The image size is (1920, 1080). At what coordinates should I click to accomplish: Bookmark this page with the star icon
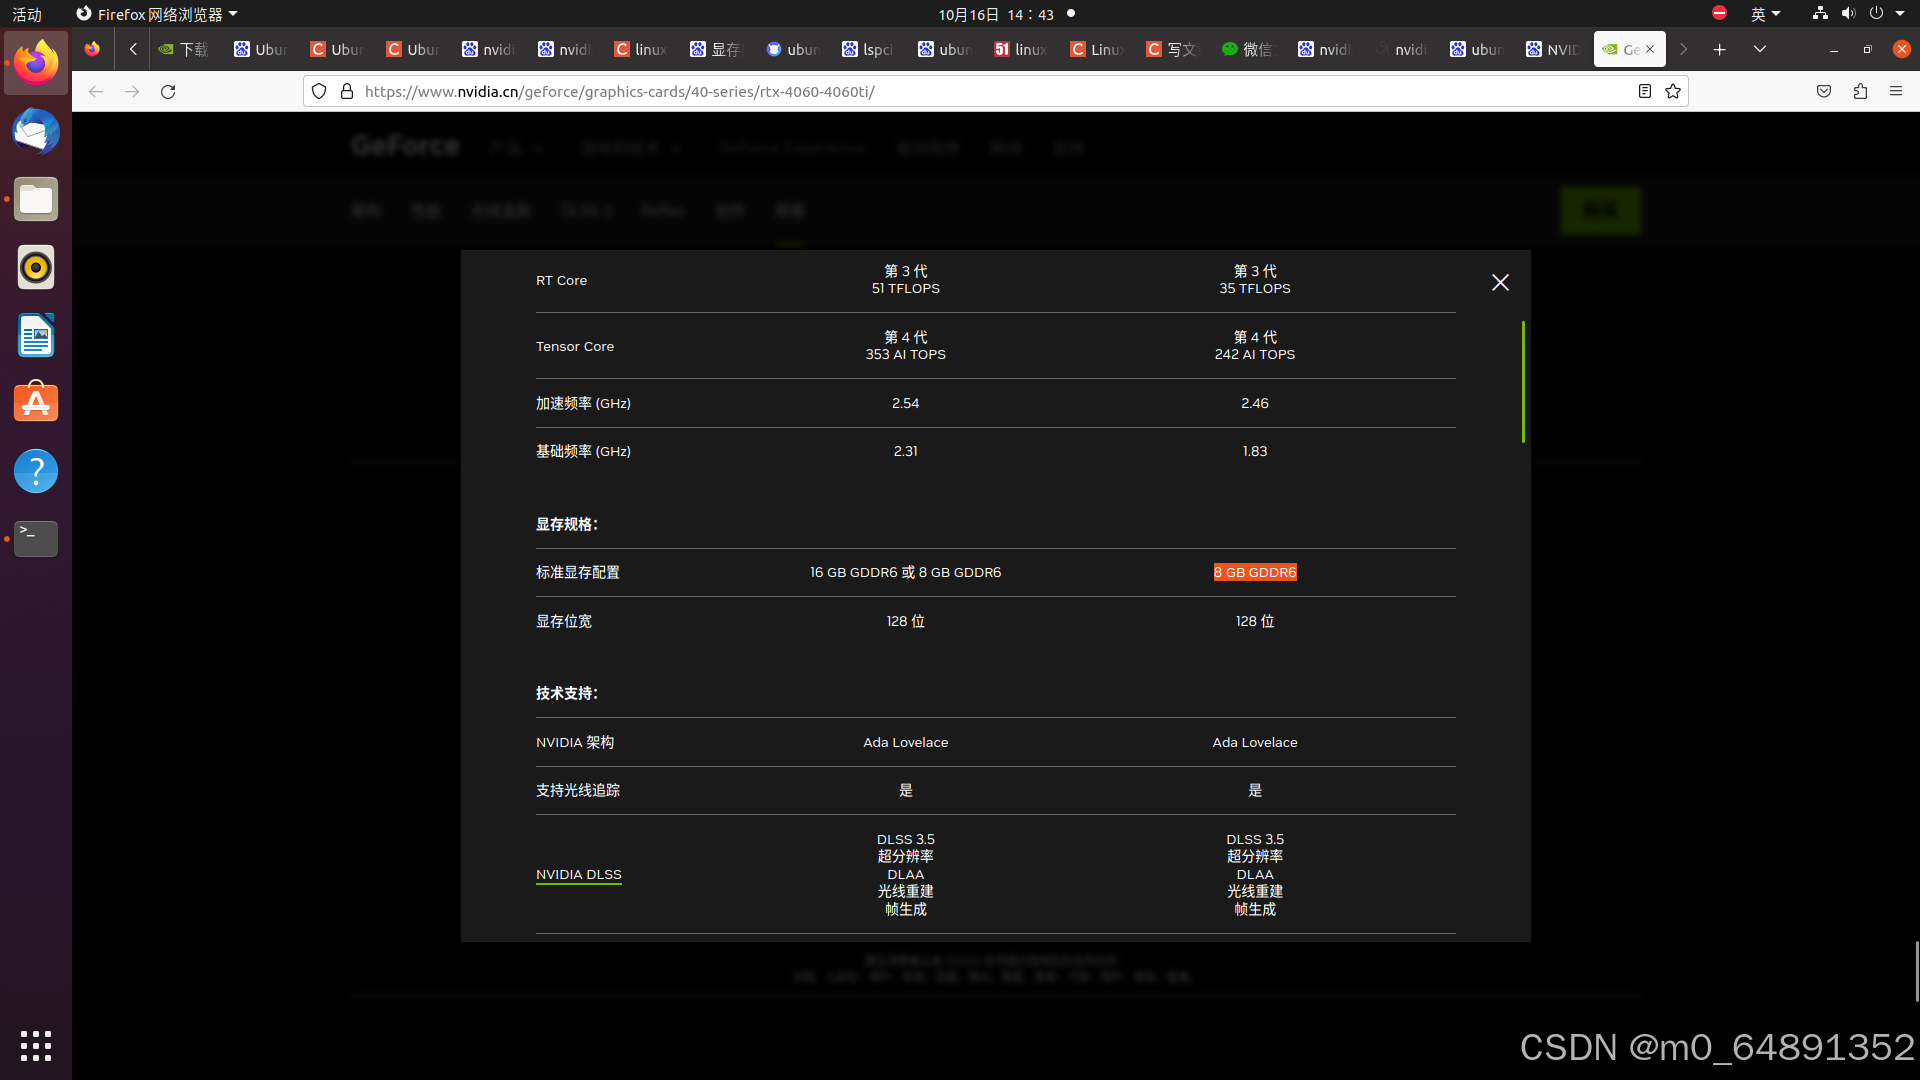tap(1673, 92)
